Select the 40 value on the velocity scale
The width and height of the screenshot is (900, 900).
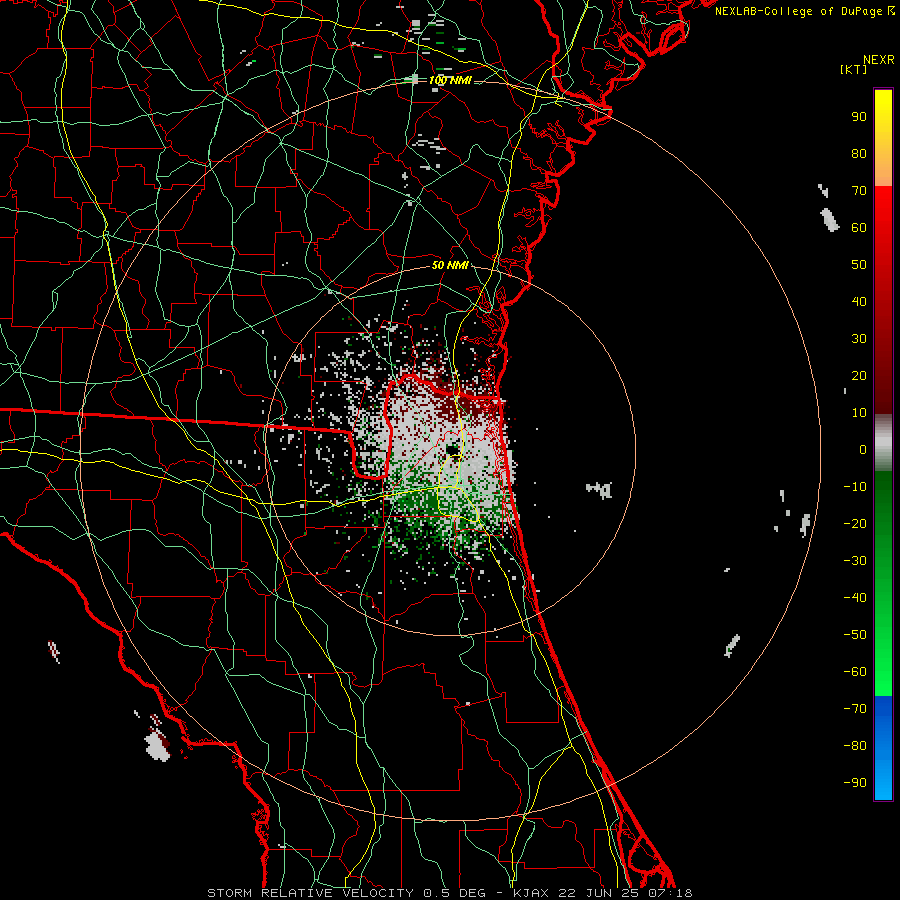859,302
